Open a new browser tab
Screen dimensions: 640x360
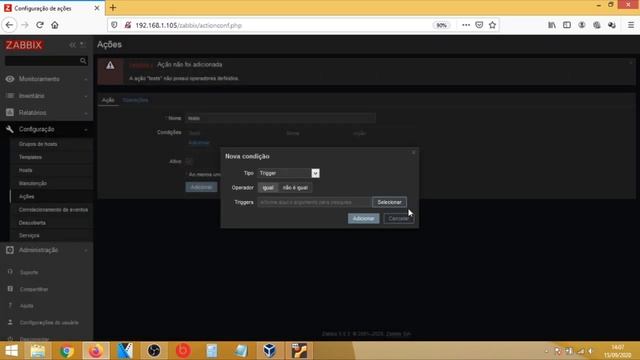[x=113, y=8]
